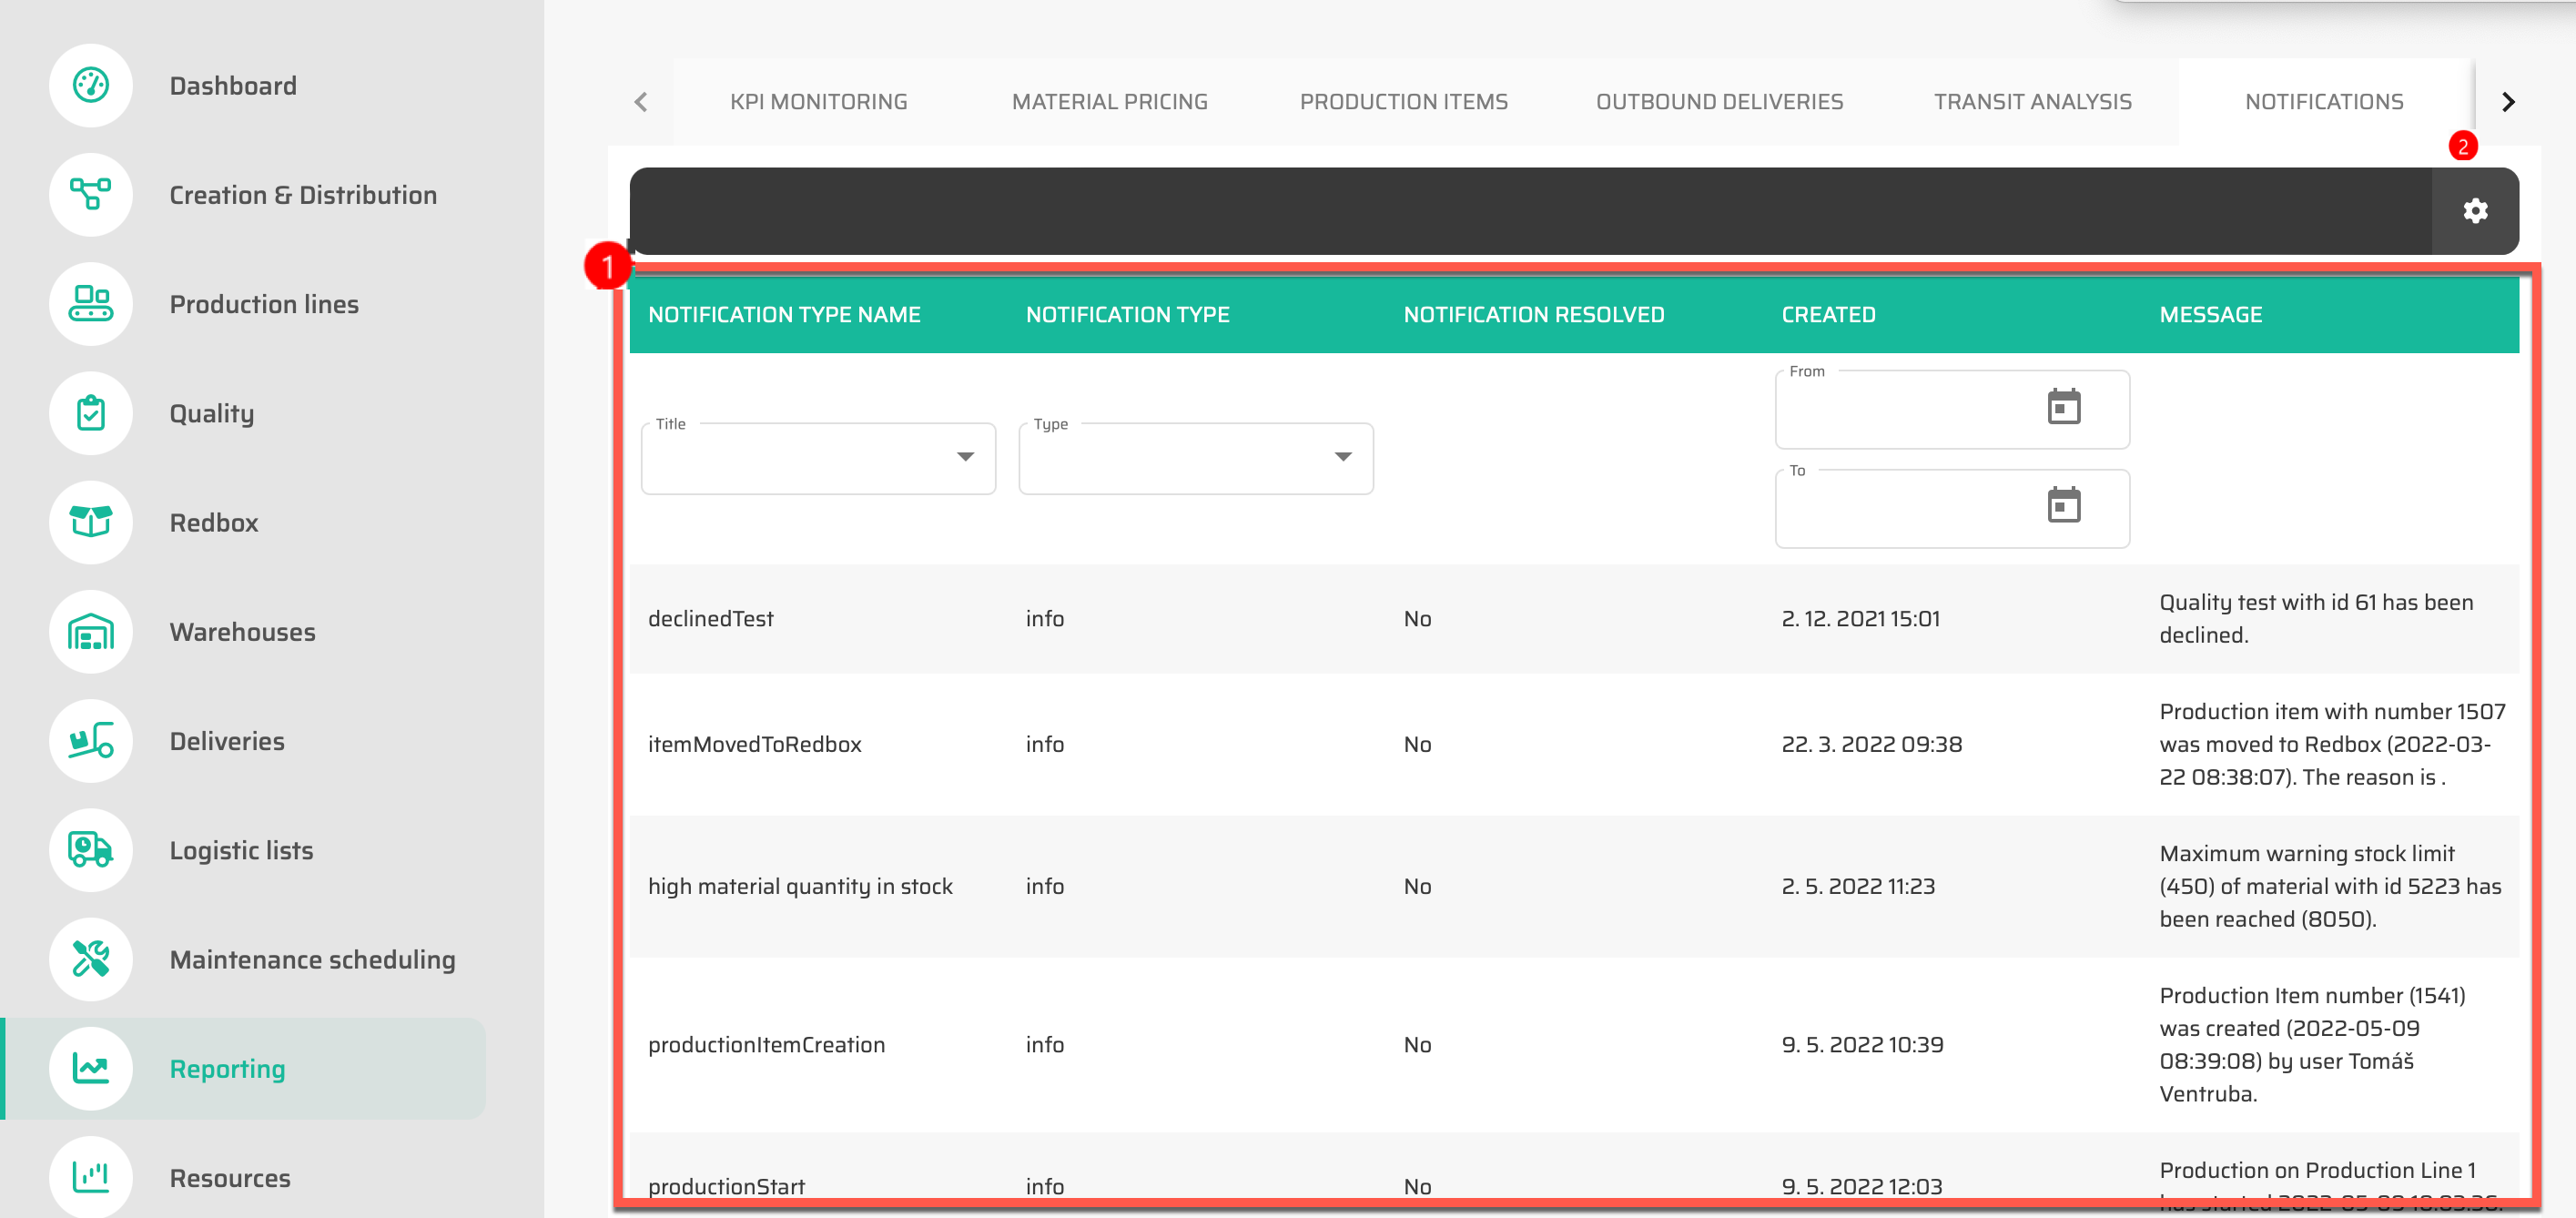The width and height of the screenshot is (2576, 1218).
Task: Open the Deliveries forklift icon
Action: click(91, 740)
